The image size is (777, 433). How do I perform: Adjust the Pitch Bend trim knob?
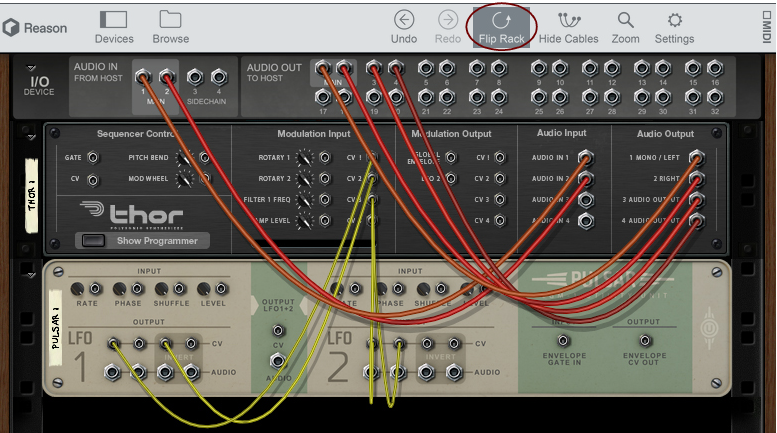184,158
